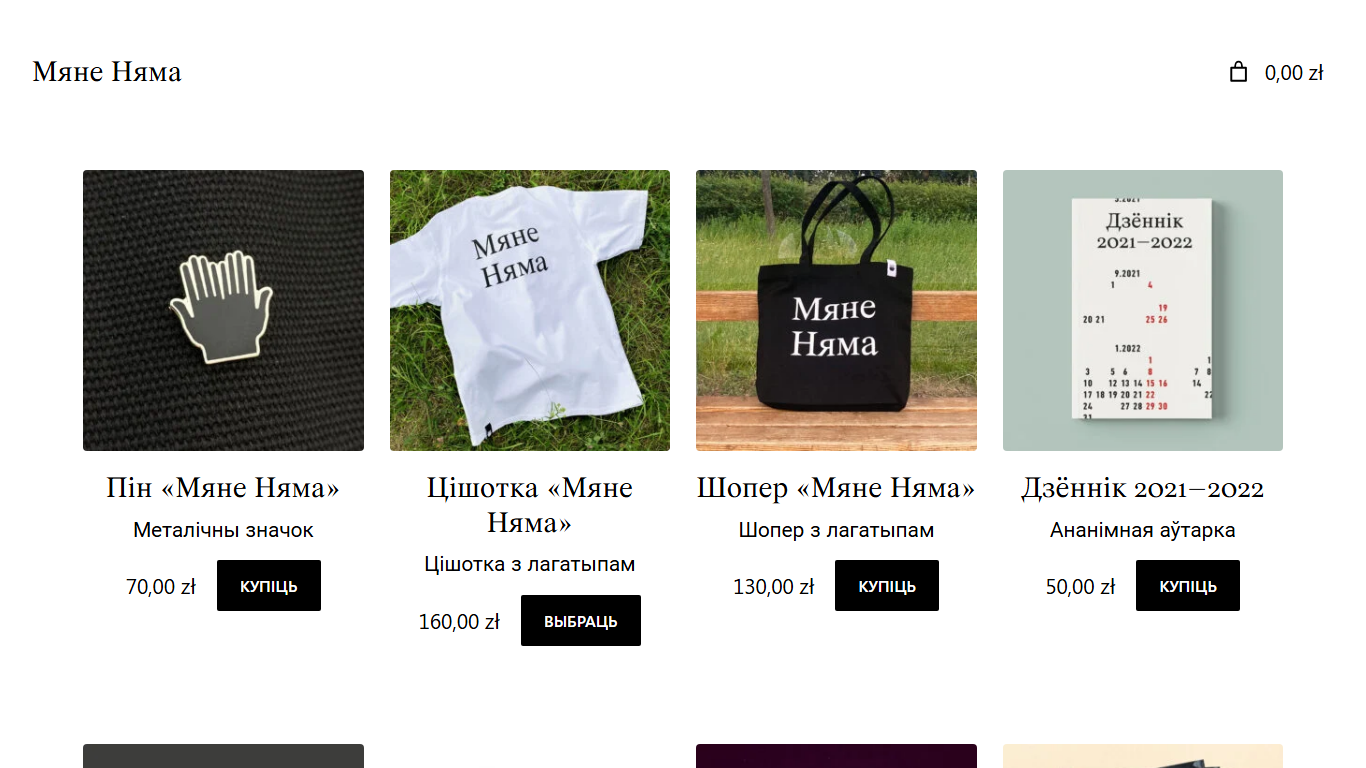
Task: Click the 0,00 zł cart total
Action: point(1294,73)
